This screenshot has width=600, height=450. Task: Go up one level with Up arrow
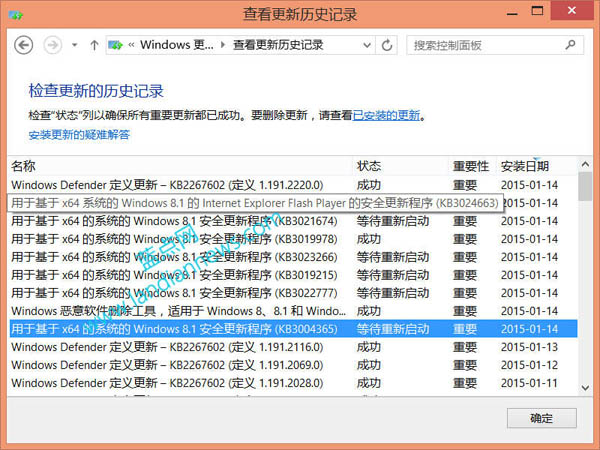(94, 45)
